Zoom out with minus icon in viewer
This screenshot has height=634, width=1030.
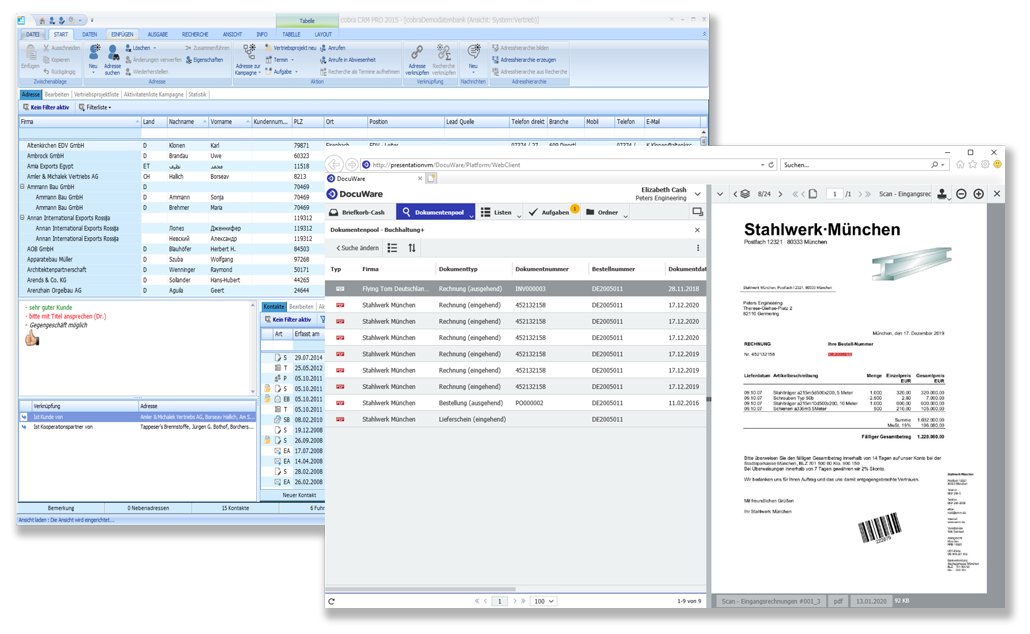pos(961,194)
